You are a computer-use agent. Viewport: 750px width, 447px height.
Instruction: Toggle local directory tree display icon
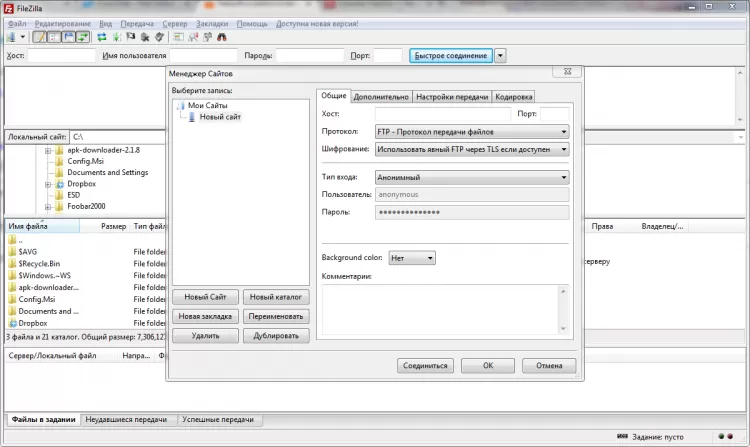point(54,37)
